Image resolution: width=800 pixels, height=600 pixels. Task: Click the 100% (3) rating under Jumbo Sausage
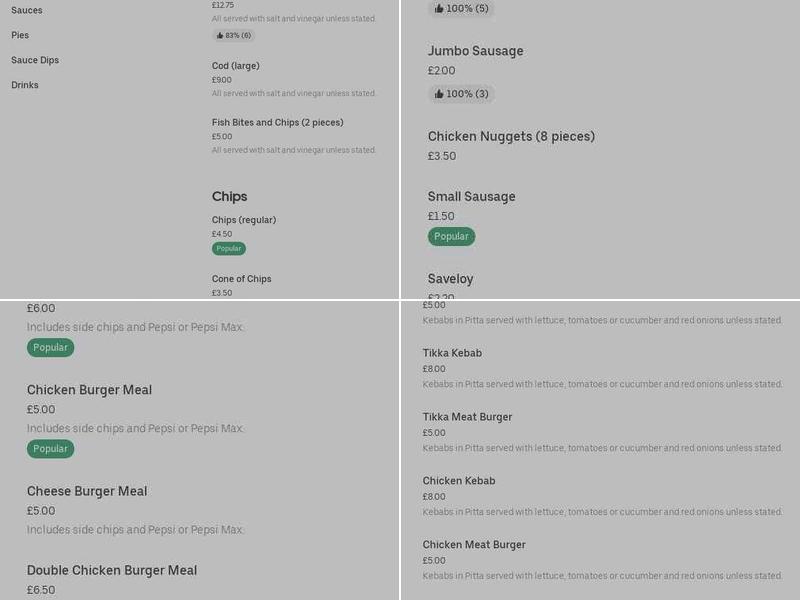(461, 94)
